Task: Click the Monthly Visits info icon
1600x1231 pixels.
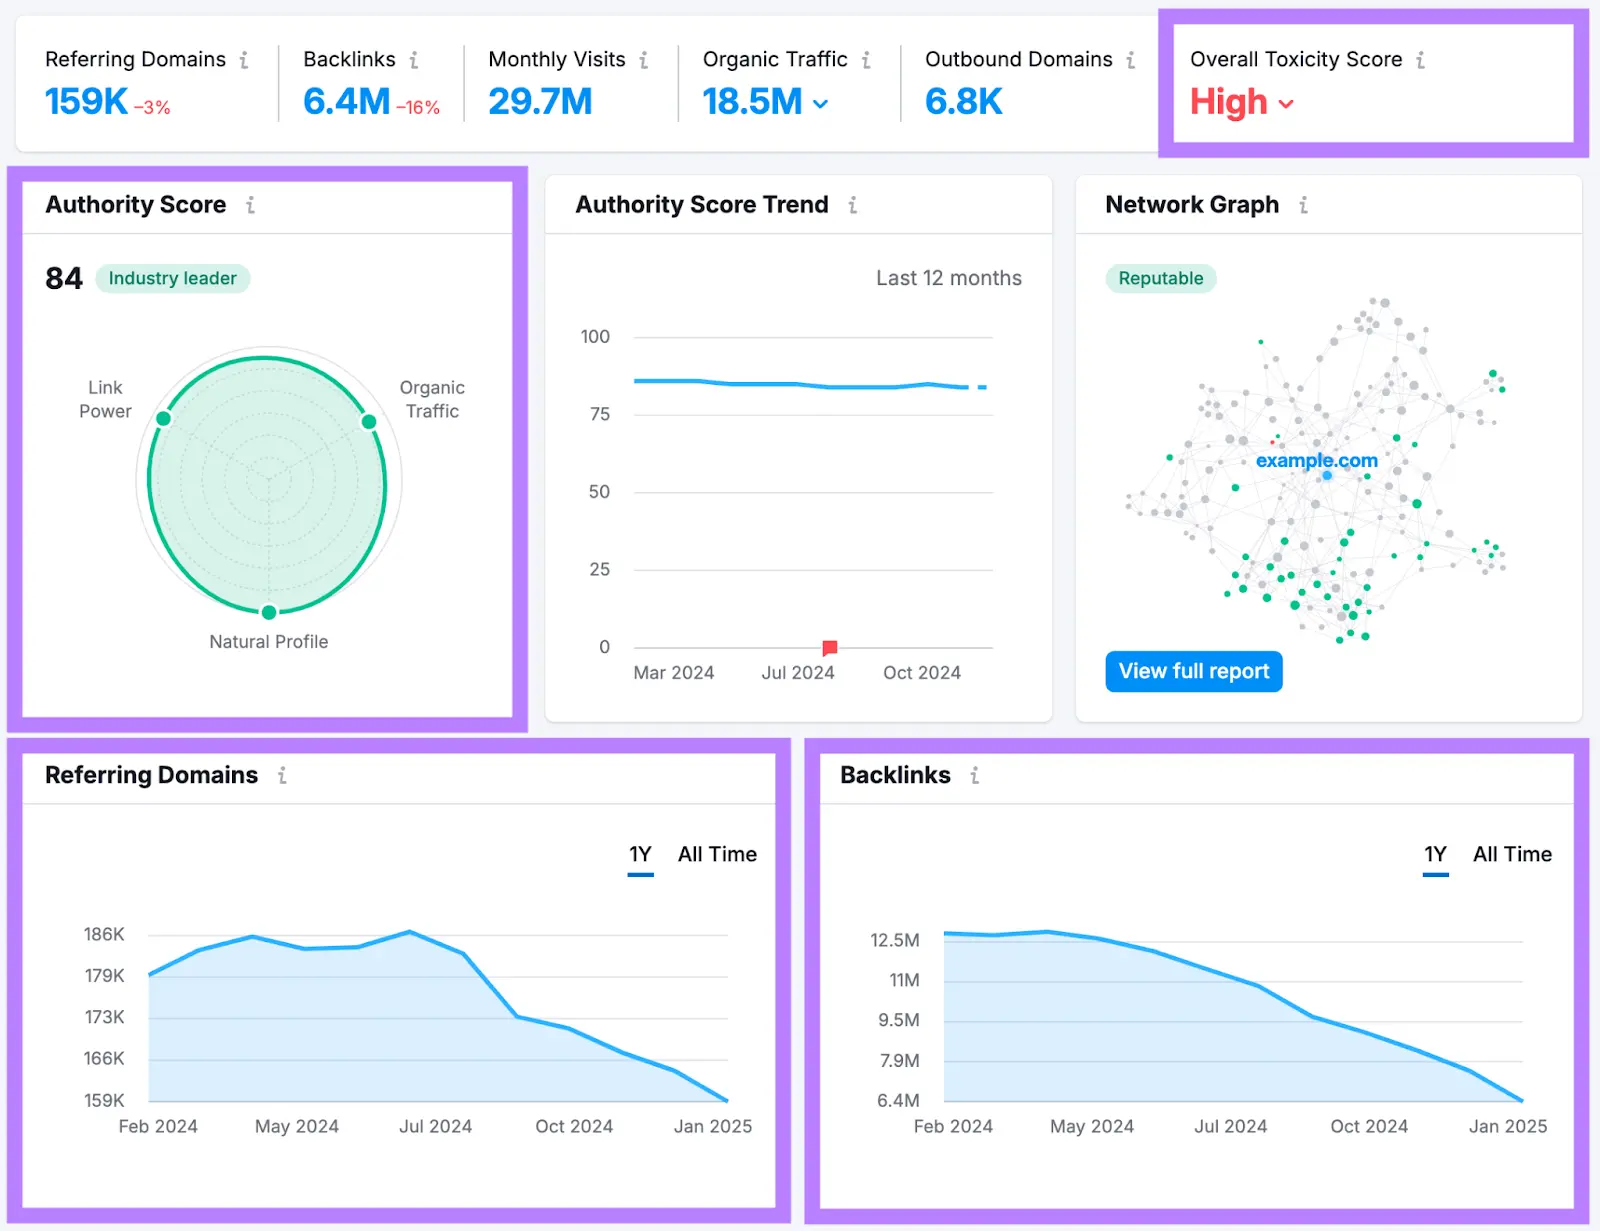Action: pos(645,59)
